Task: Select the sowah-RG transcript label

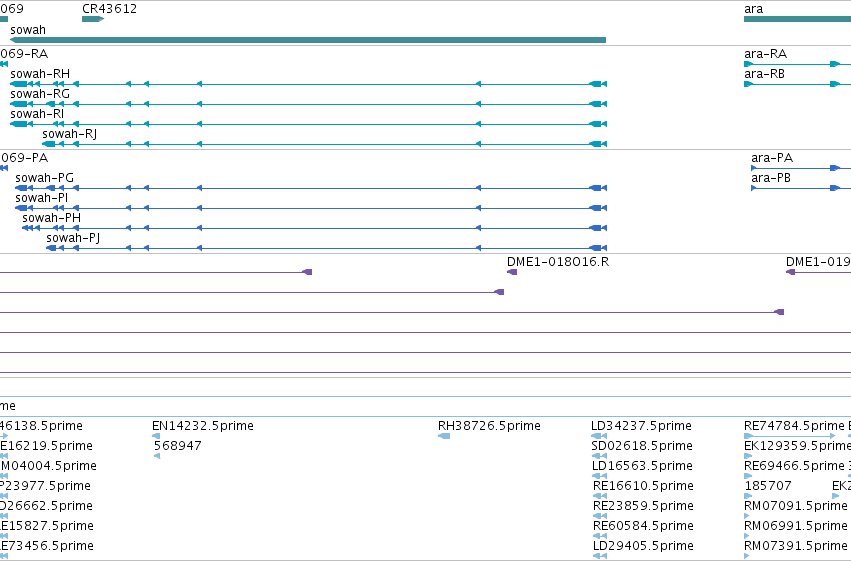Action: tap(40, 94)
